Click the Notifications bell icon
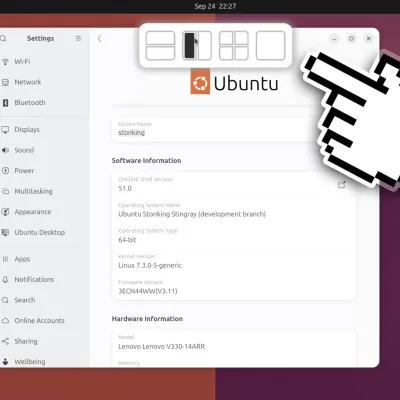Image resolution: width=400 pixels, height=400 pixels. pyautogui.click(x=5, y=280)
